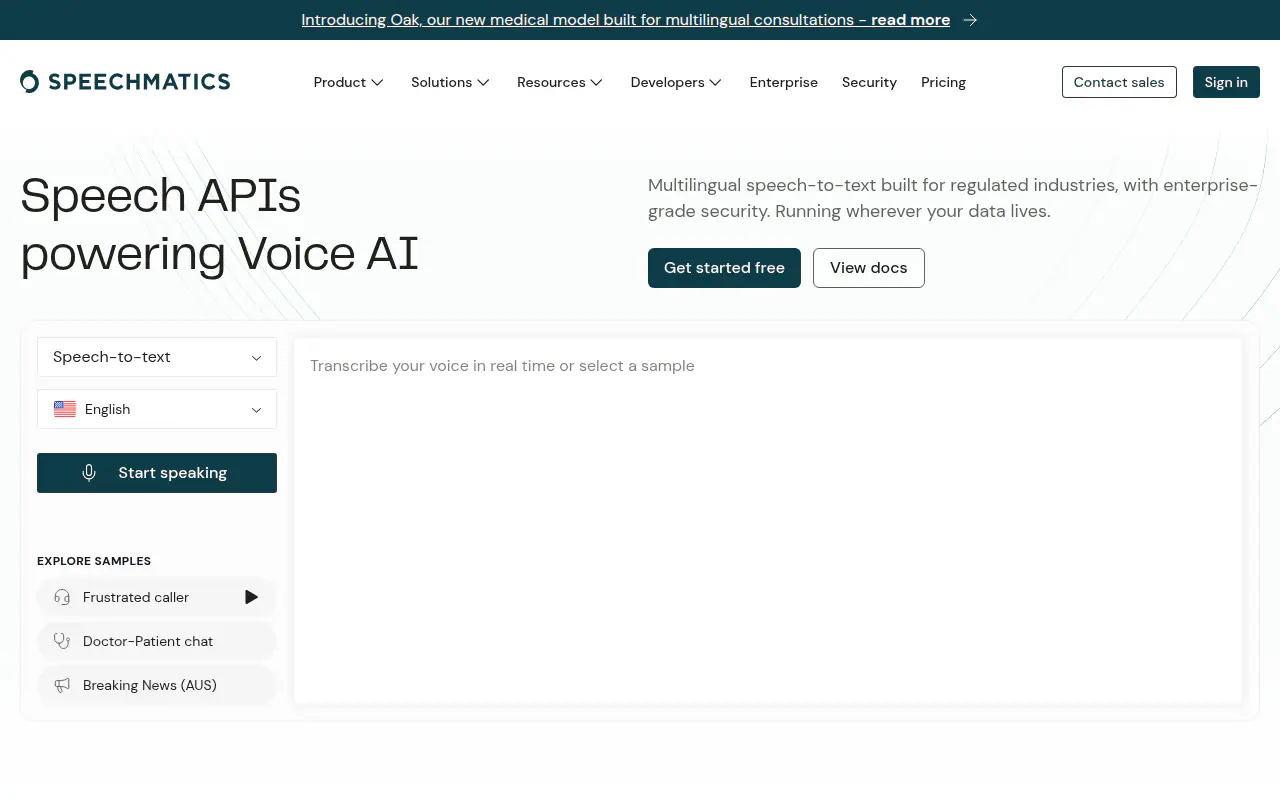Click the headset icon beside Frustrated caller

click(62, 597)
